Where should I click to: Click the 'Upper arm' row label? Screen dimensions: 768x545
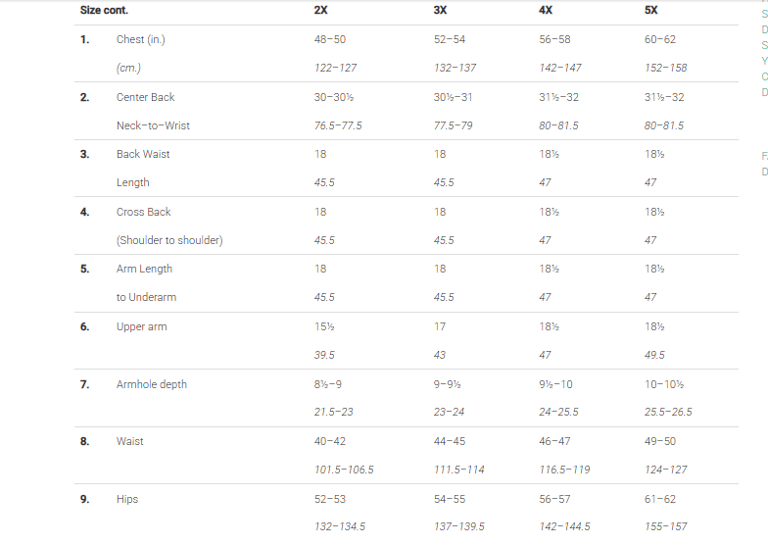141,327
